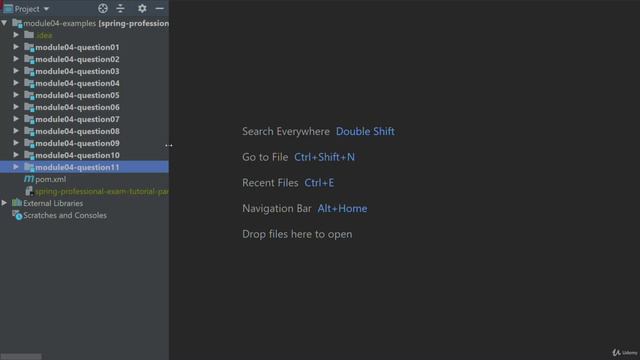Click module04-question01 module folder icon
Screen dimensions: 640x360
29,47
